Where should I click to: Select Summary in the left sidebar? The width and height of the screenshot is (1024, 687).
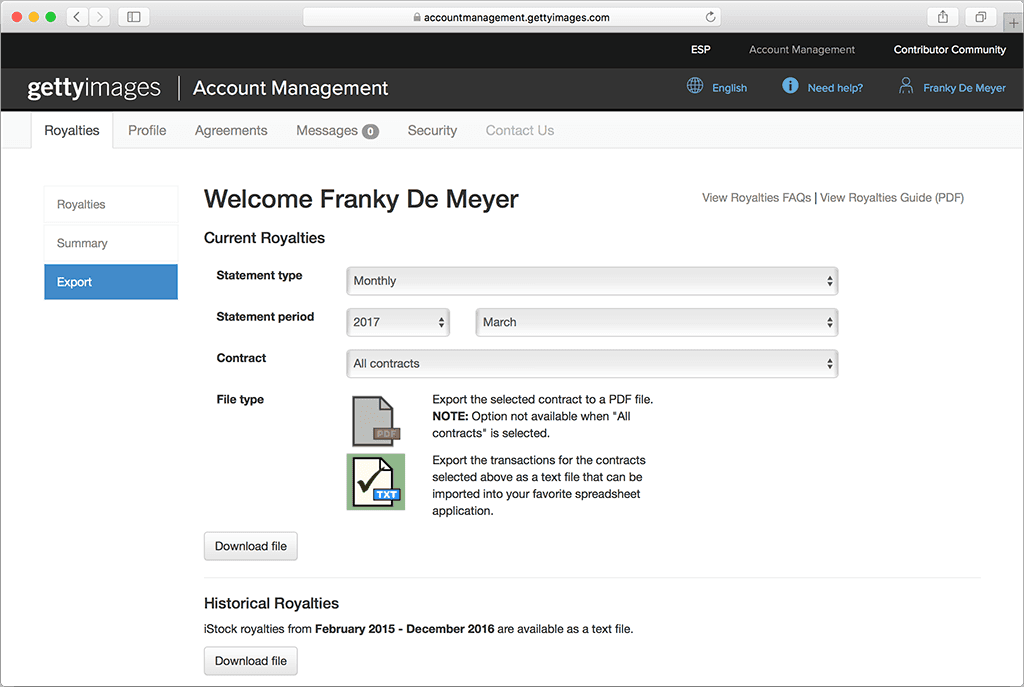click(111, 243)
